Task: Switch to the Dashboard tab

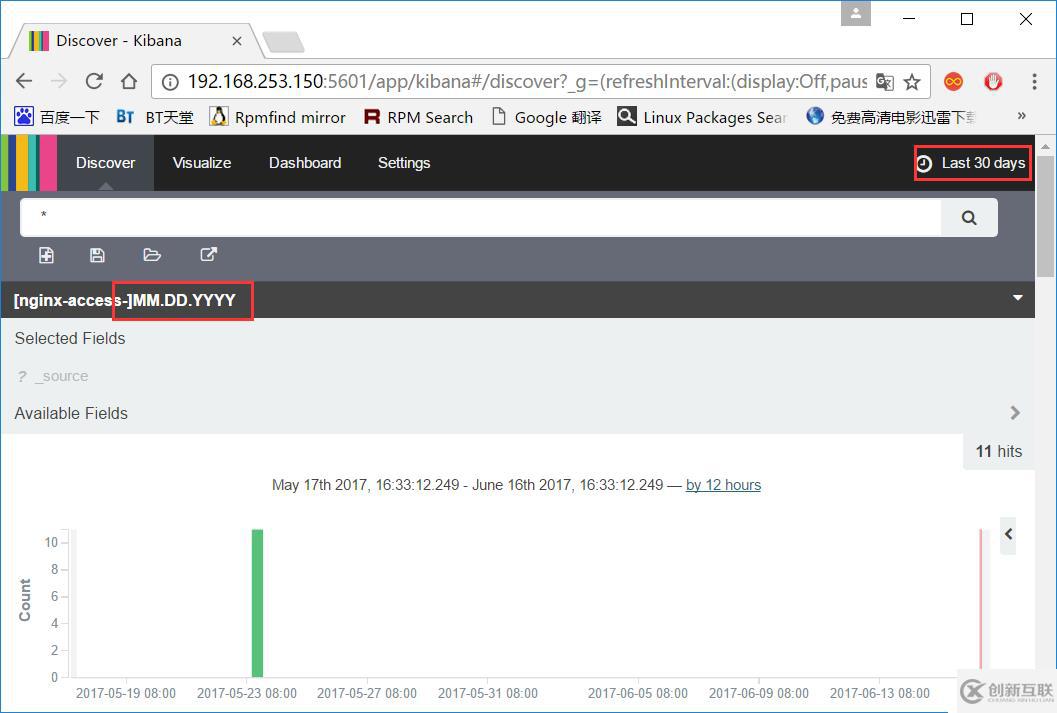Action: 305,163
